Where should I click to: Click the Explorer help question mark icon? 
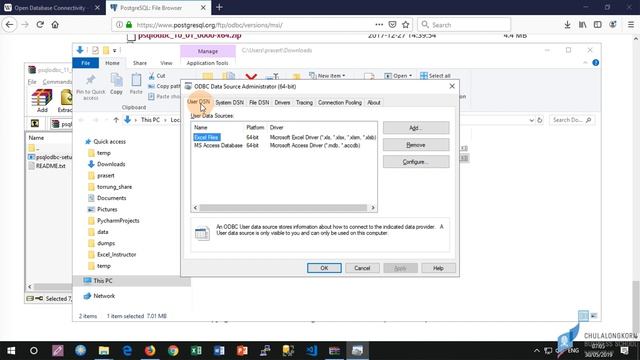(x=596, y=62)
